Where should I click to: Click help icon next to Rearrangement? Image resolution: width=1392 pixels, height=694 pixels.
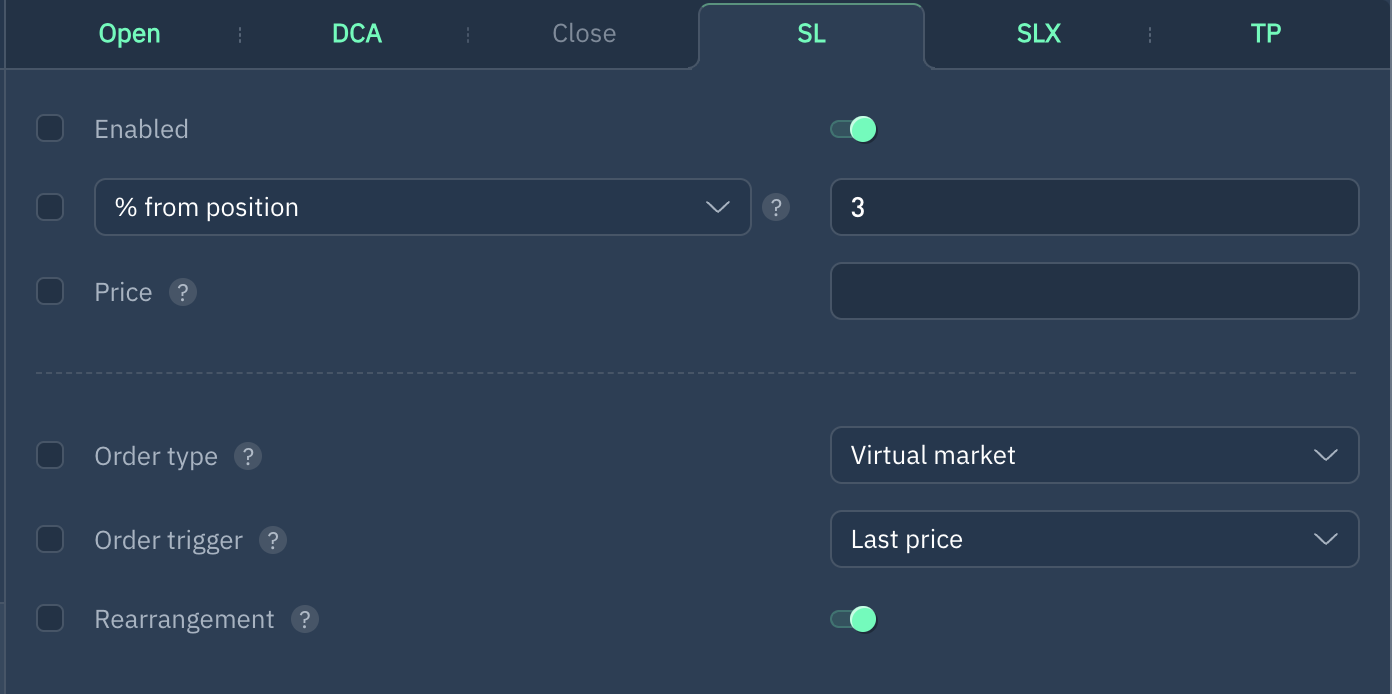(x=305, y=619)
